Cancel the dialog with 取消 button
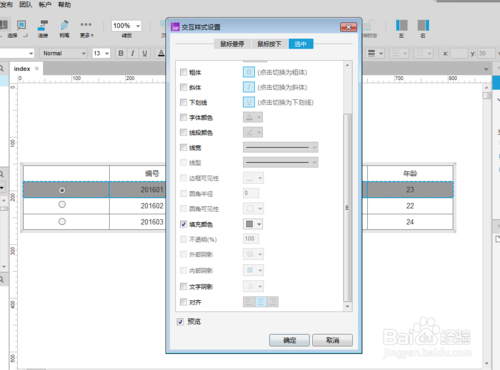This screenshot has height=370, width=500. [332, 340]
